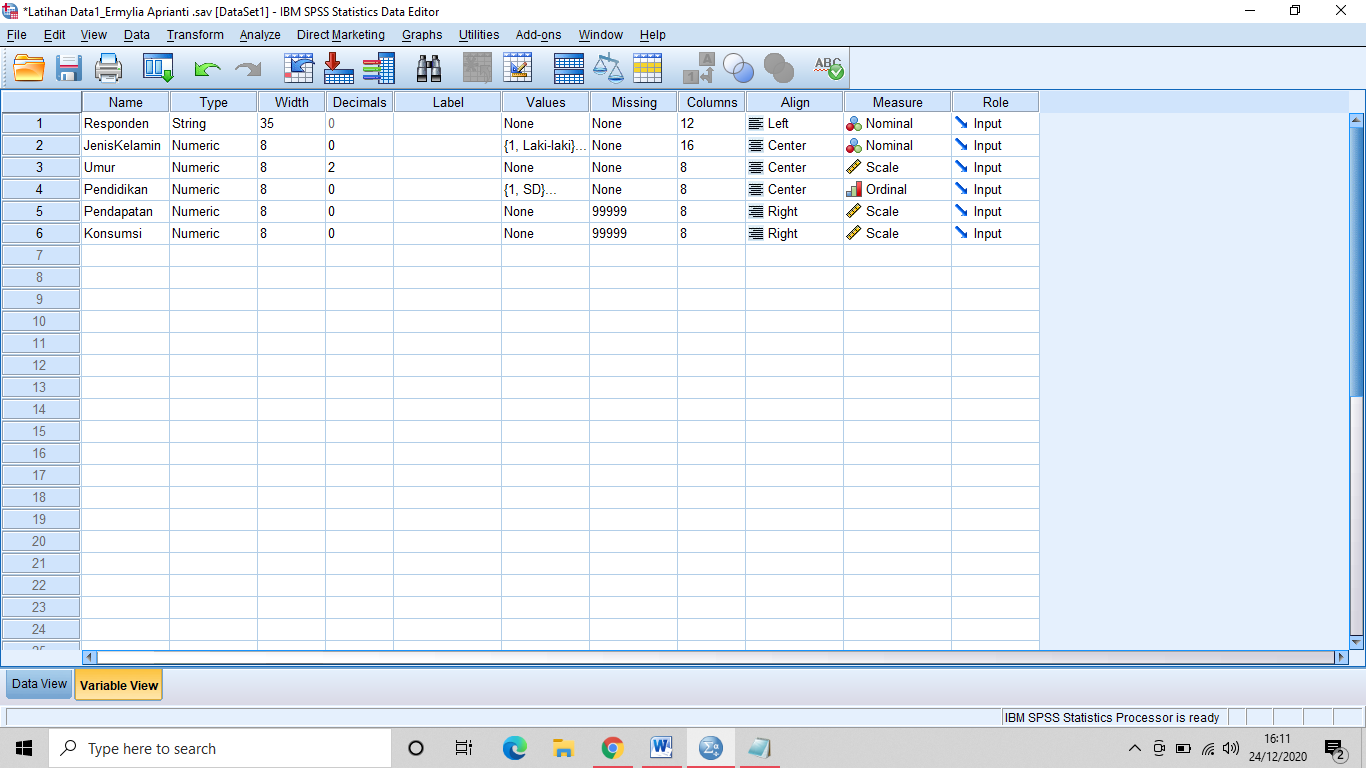Click the Undo toolbar icon
This screenshot has height=768, width=1366.
click(206, 67)
